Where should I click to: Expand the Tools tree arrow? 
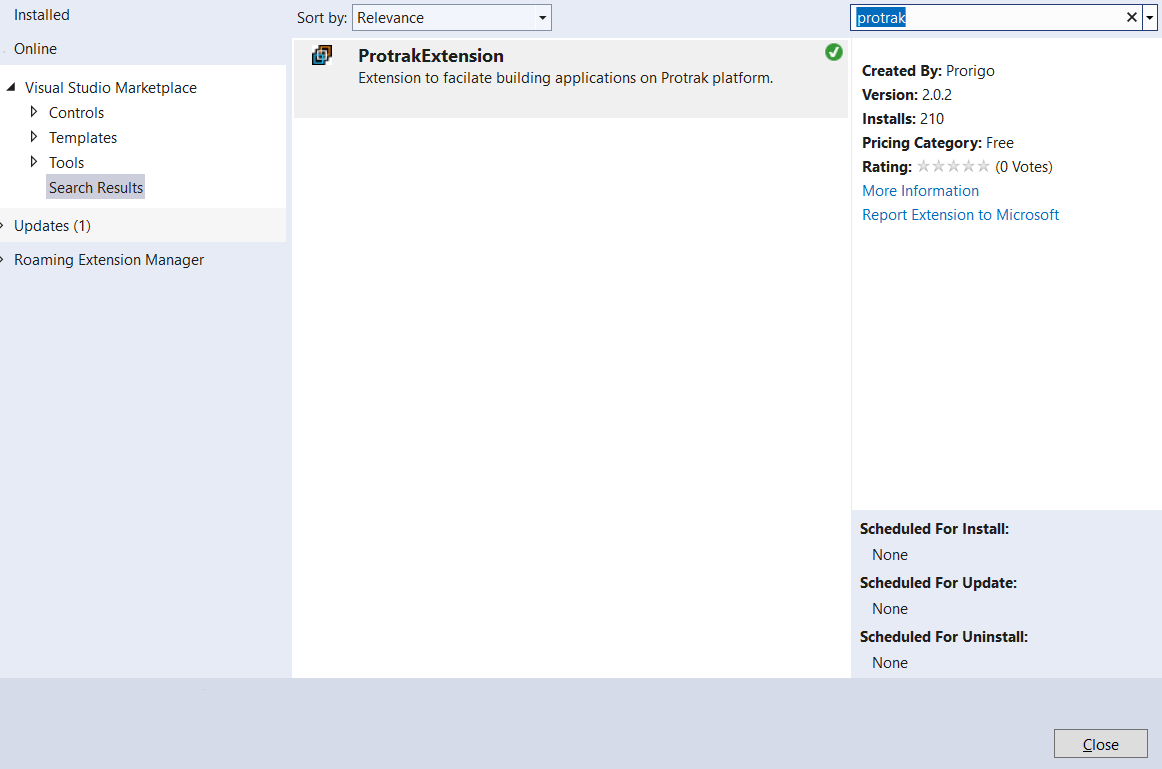pyautogui.click(x=34, y=162)
